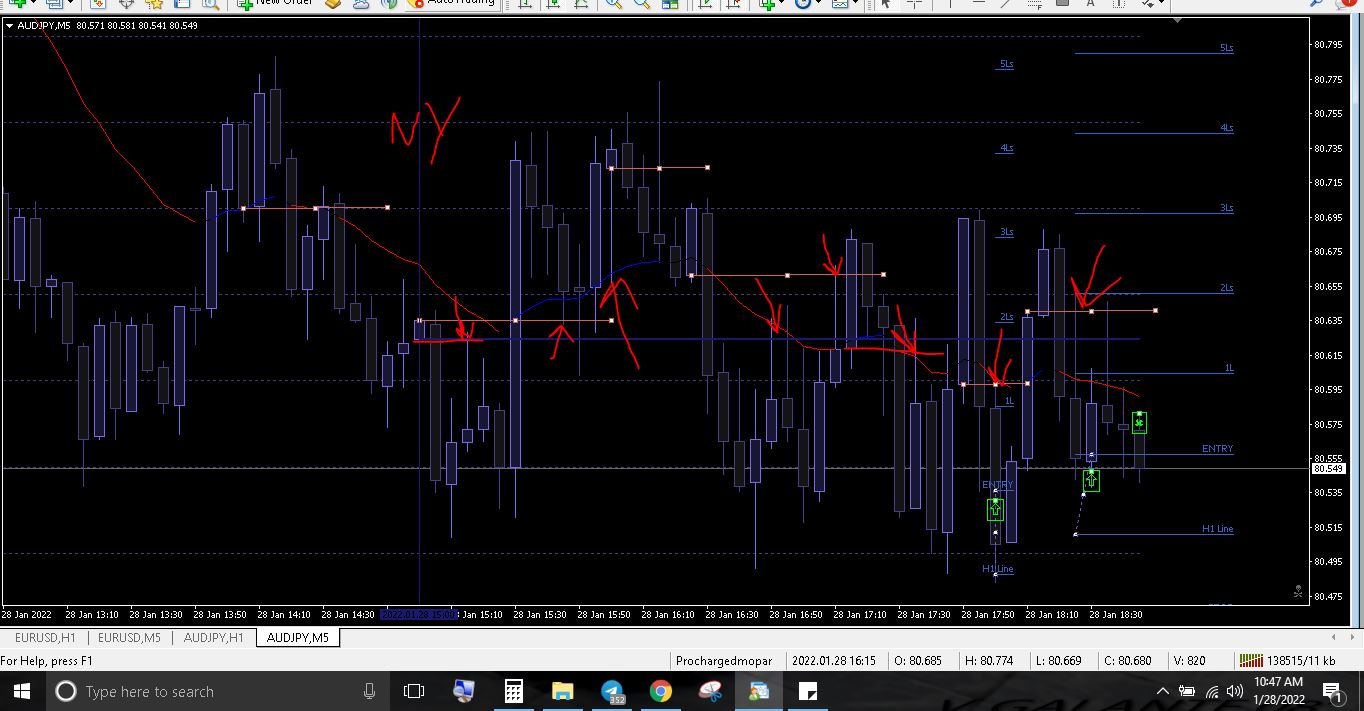Click the 28 Jan 18:30 time axis label
The height and width of the screenshot is (711, 1364).
point(1116,614)
